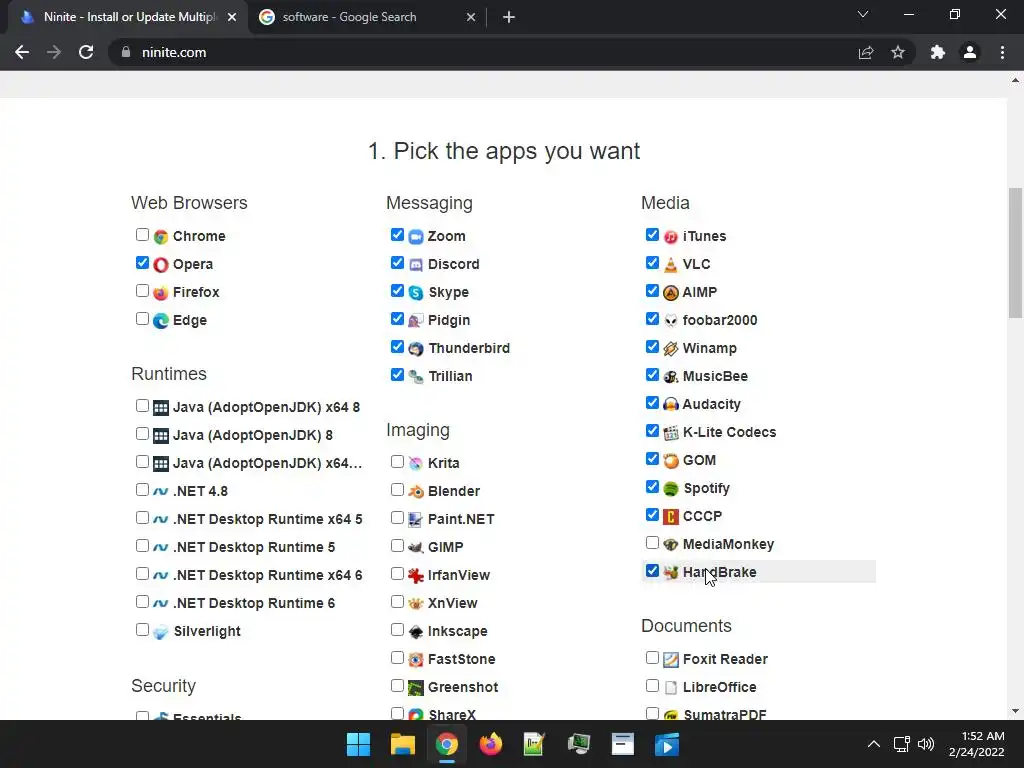Click the Zoom app icon
Image resolution: width=1024 pixels, height=768 pixels.
(x=416, y=236)
